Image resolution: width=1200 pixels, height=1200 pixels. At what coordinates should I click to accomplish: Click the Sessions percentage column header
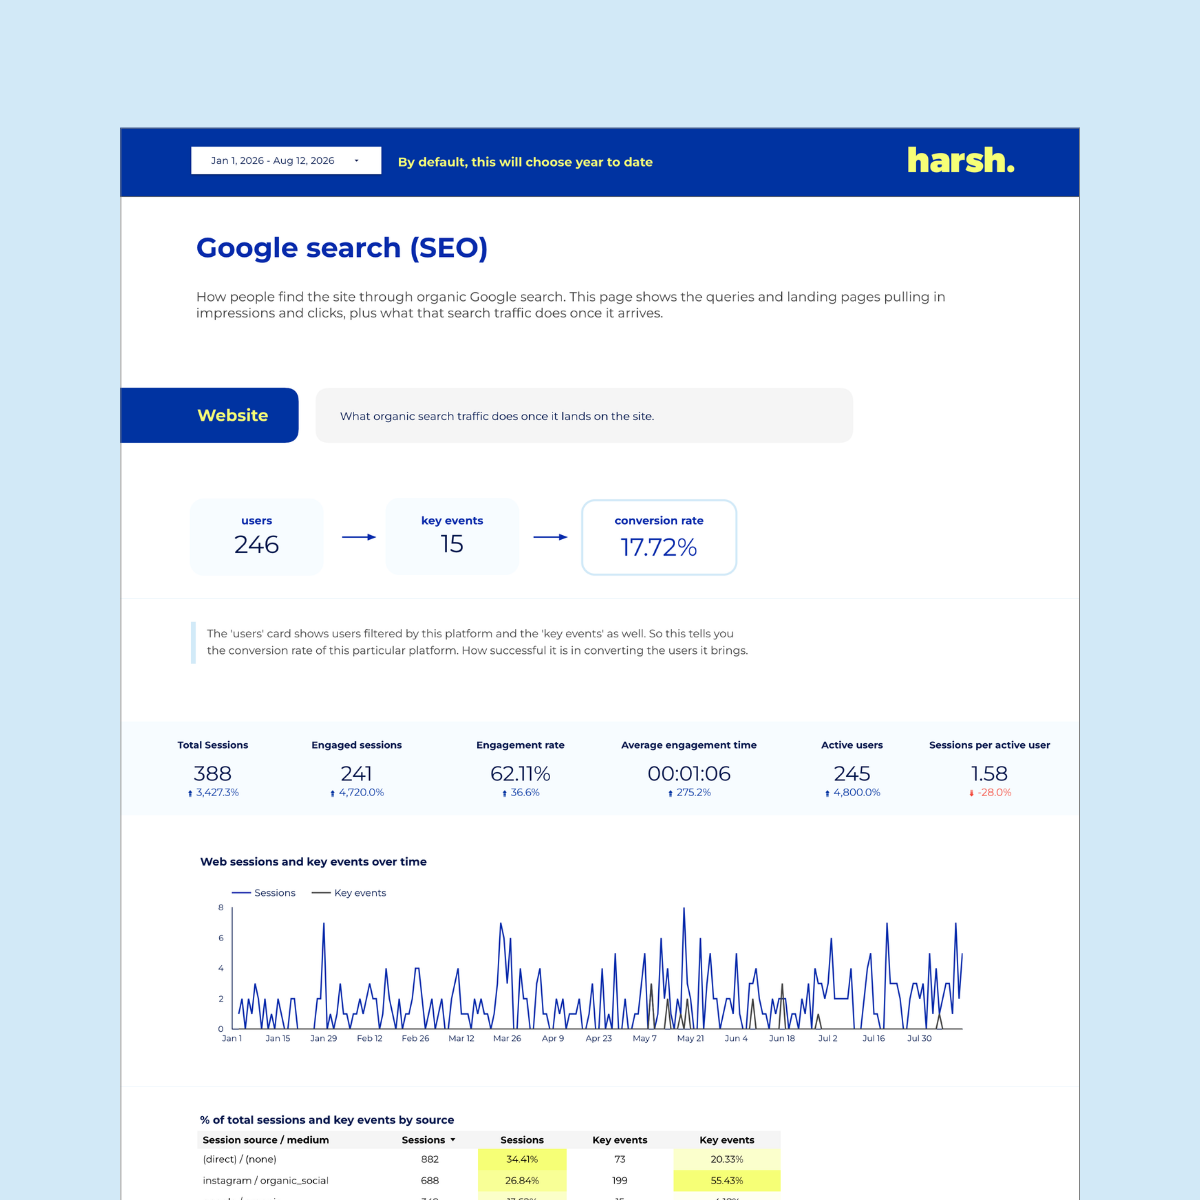(522, 1140)
